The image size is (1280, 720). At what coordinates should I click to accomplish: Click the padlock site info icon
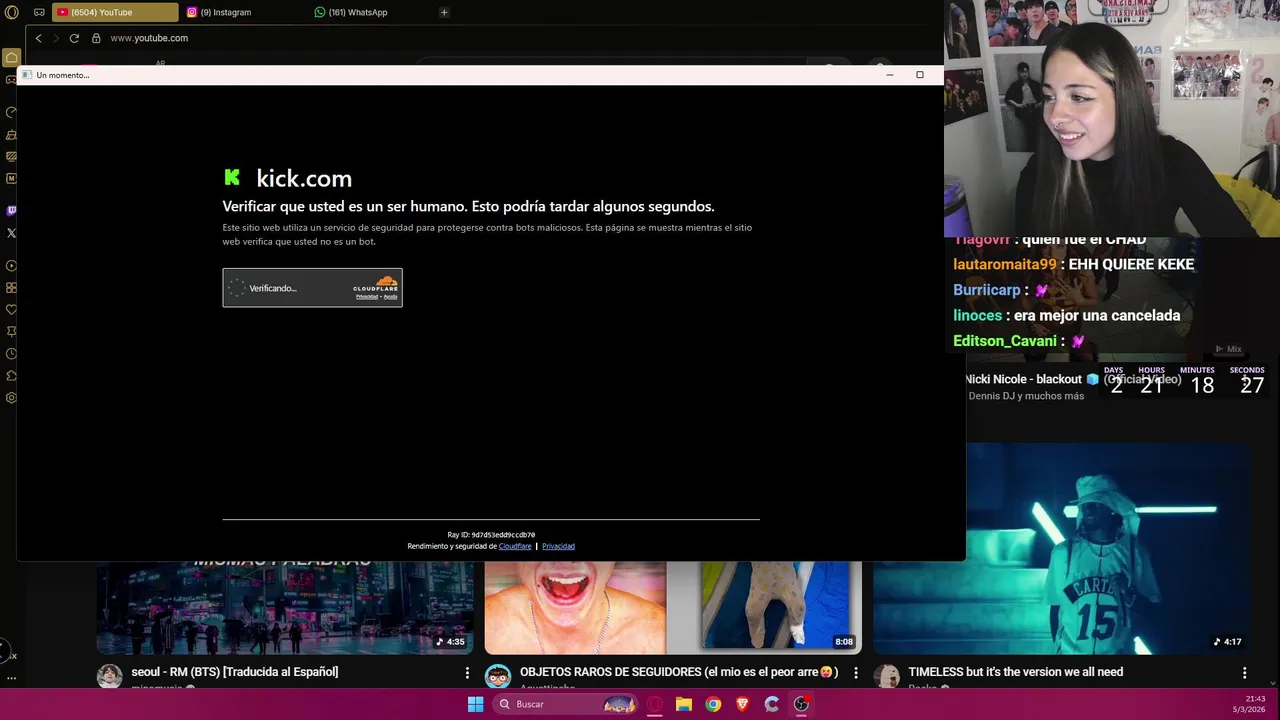coord(96,38)
